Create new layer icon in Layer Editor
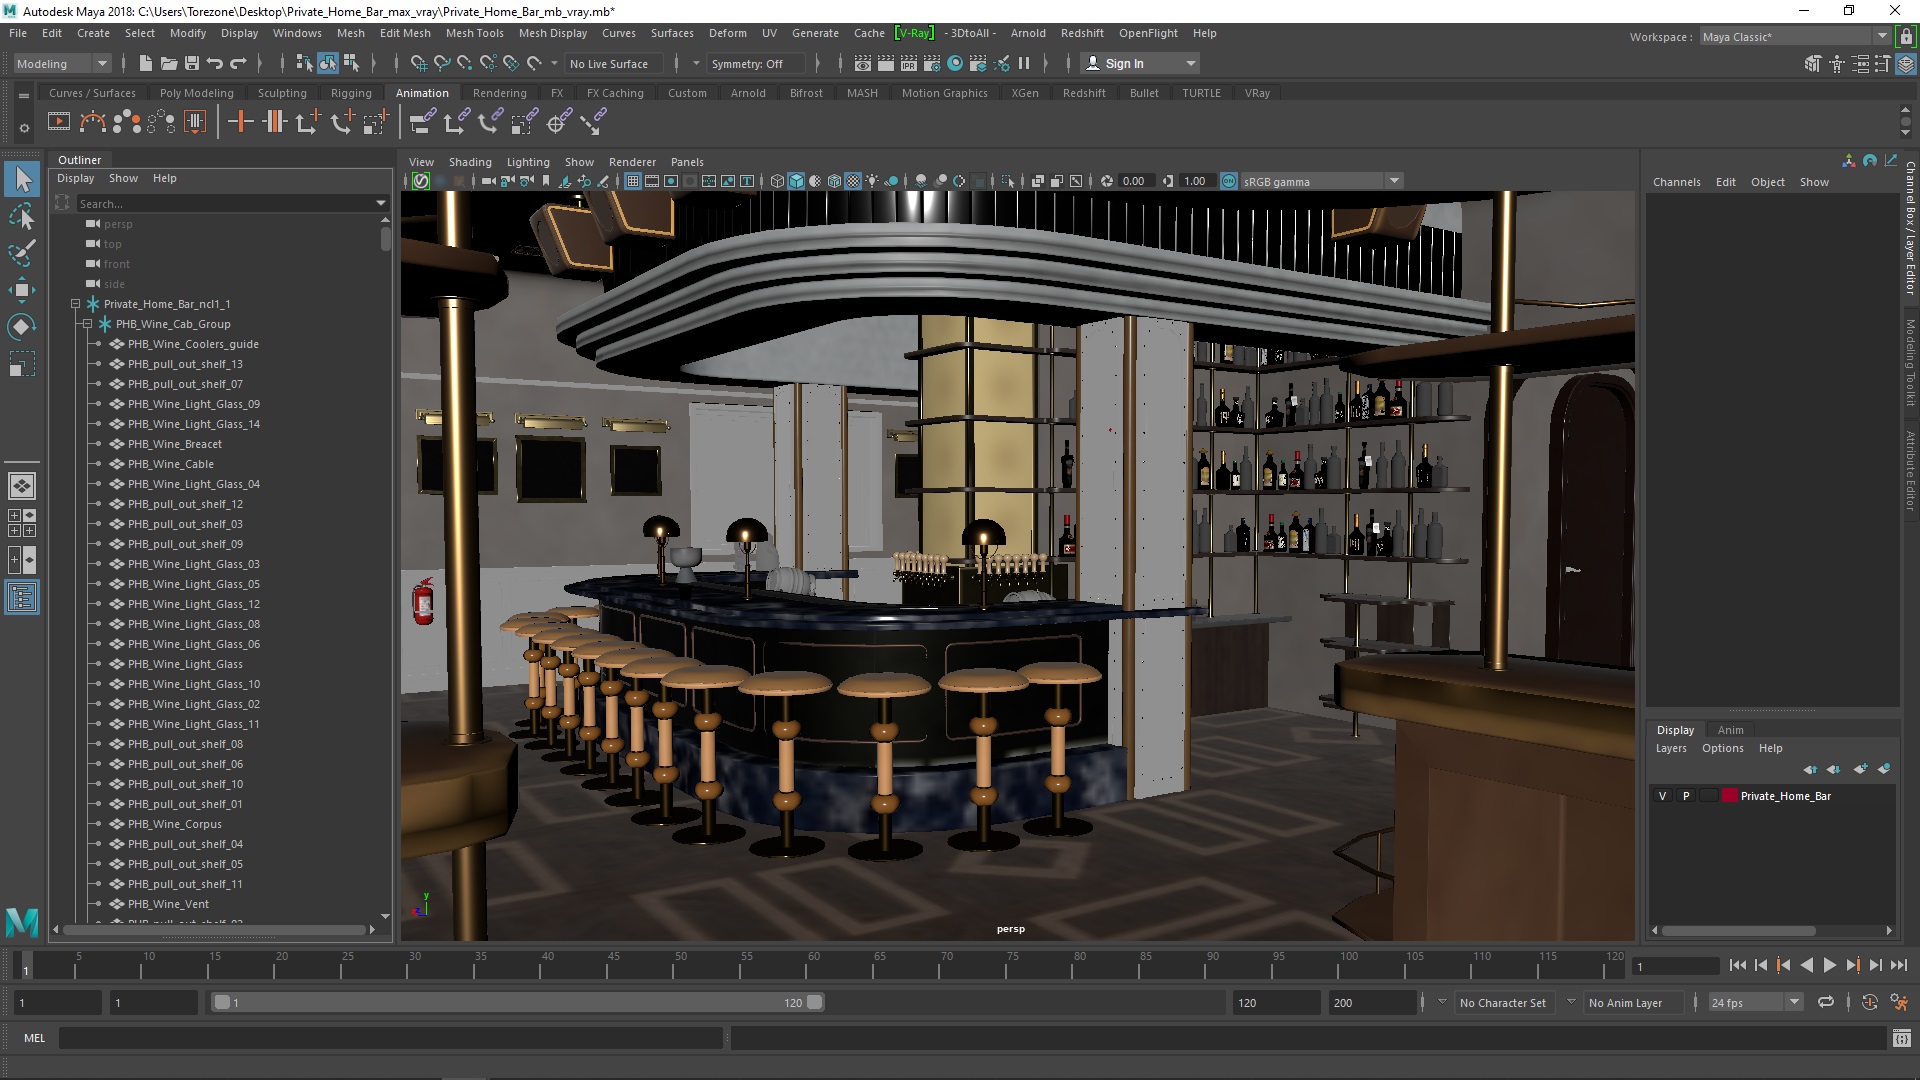Image resolution: width=1920 pixels, height=1080 pixels. pyautogui.click(x=1860, y=769)
